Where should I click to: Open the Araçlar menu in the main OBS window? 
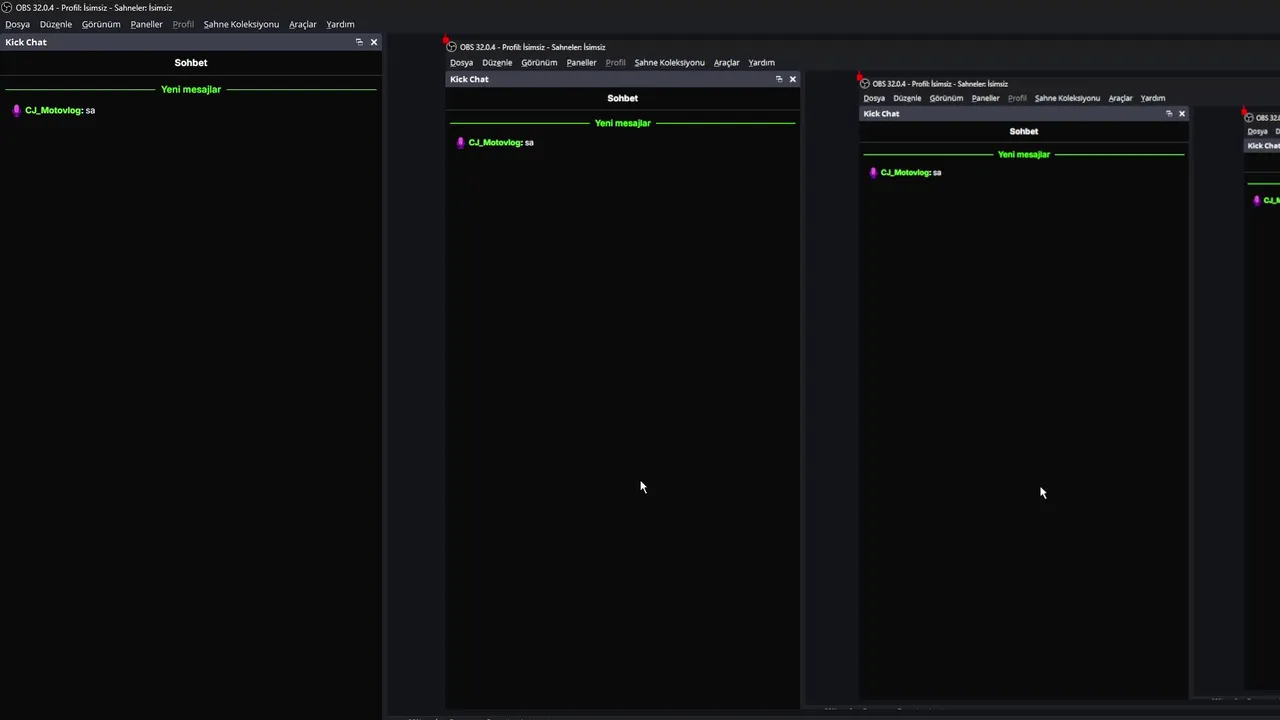(303, 24)
